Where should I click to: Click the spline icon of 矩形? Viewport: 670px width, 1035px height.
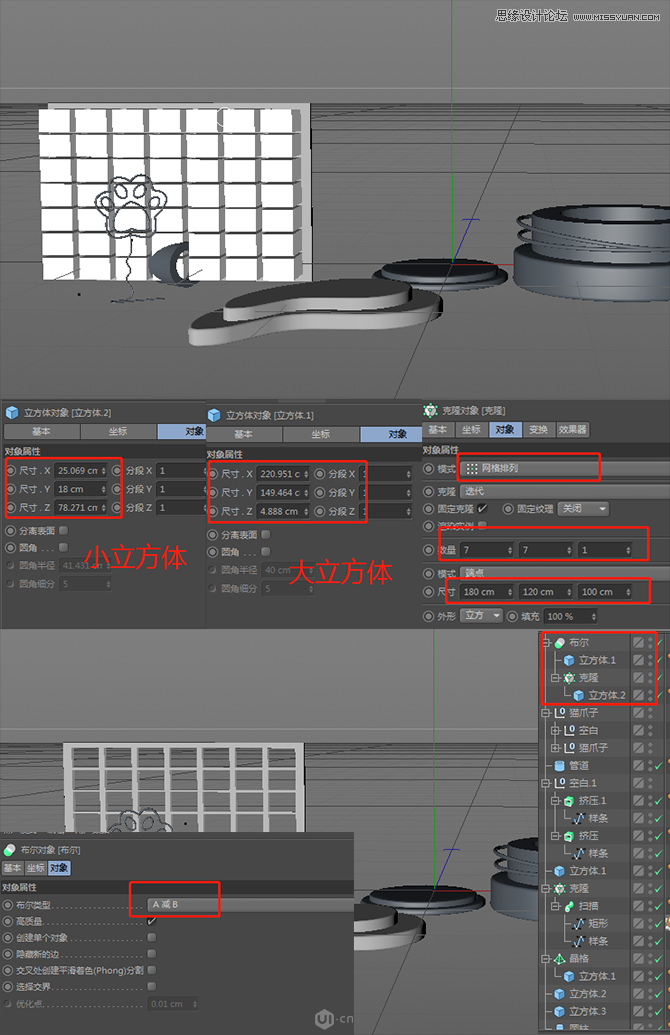point(579,923)
